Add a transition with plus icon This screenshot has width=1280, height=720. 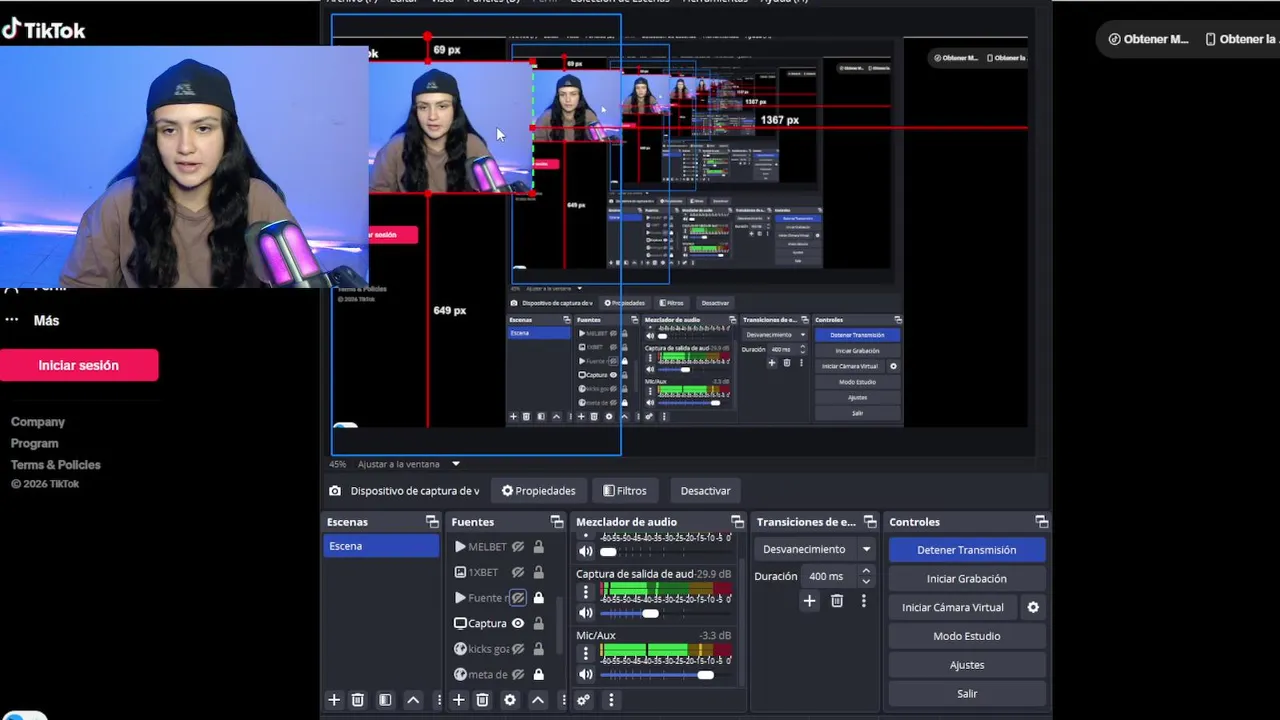pyautogui.click(x=810, y=601)
